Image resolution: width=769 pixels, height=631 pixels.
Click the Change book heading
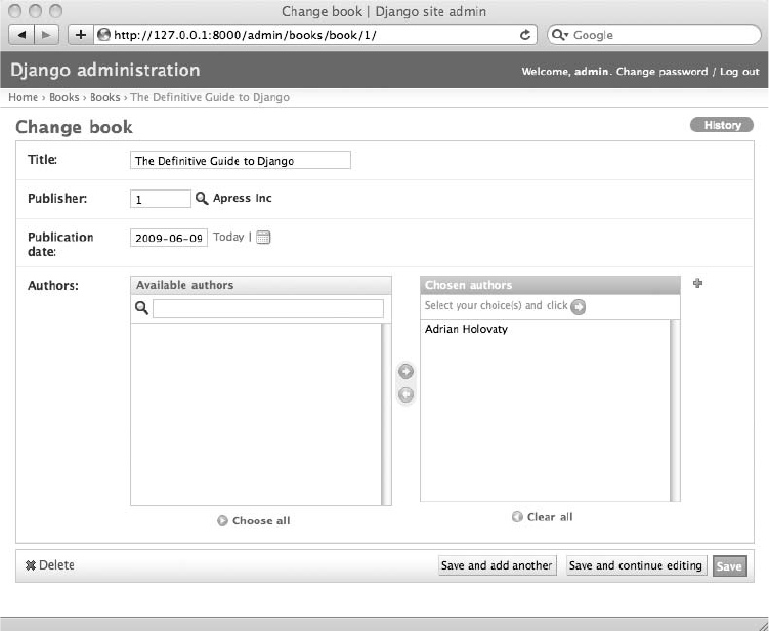[x=74, y=127]
